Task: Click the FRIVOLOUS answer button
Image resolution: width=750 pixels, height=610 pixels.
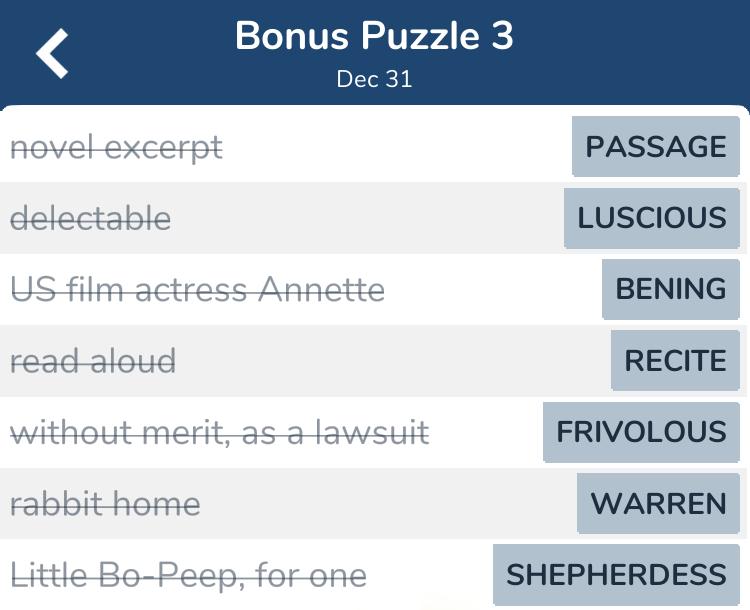Action: pyautogui.click(x=641, y=432)
